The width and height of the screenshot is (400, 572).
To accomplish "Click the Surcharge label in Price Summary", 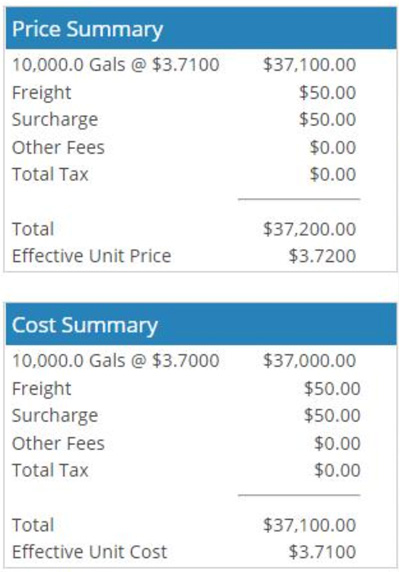I will pos(55,120).
